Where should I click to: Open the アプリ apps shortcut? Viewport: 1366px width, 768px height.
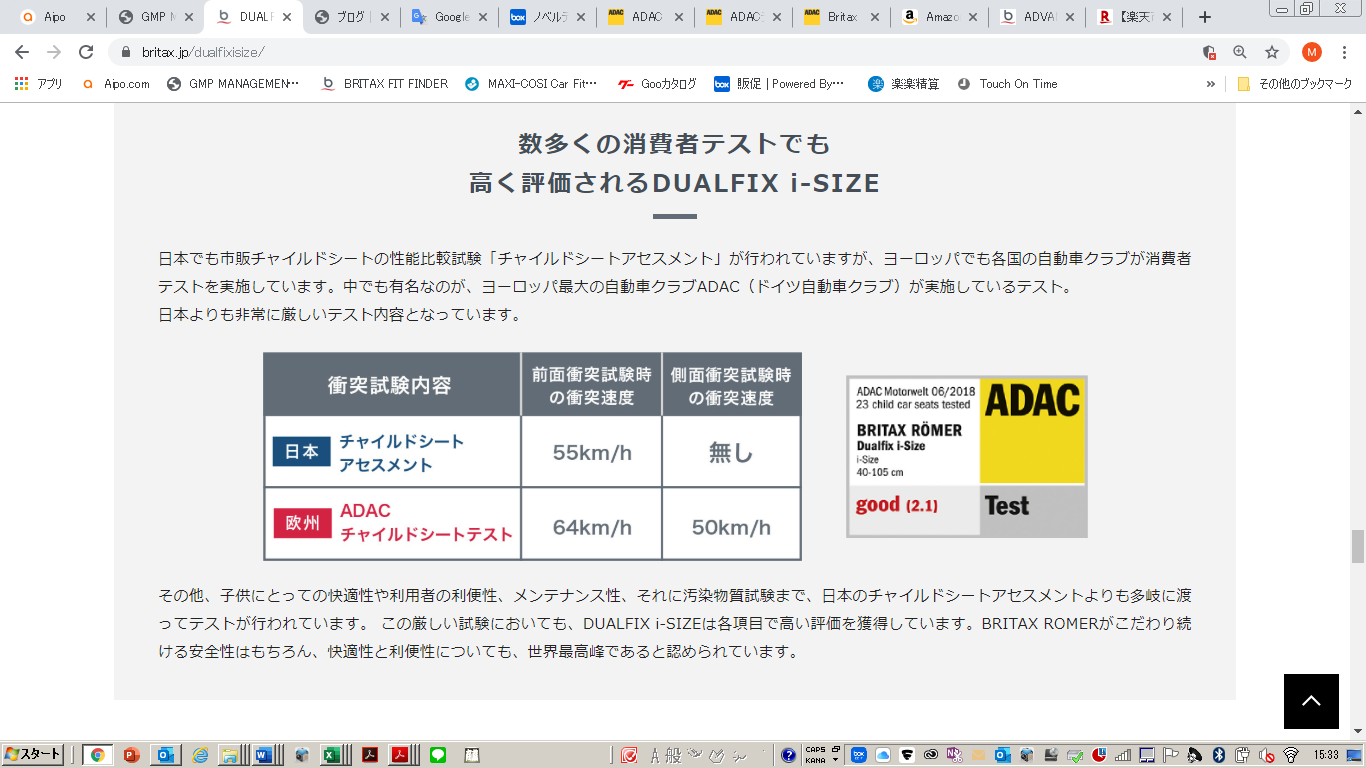click(x=39, y=84)
